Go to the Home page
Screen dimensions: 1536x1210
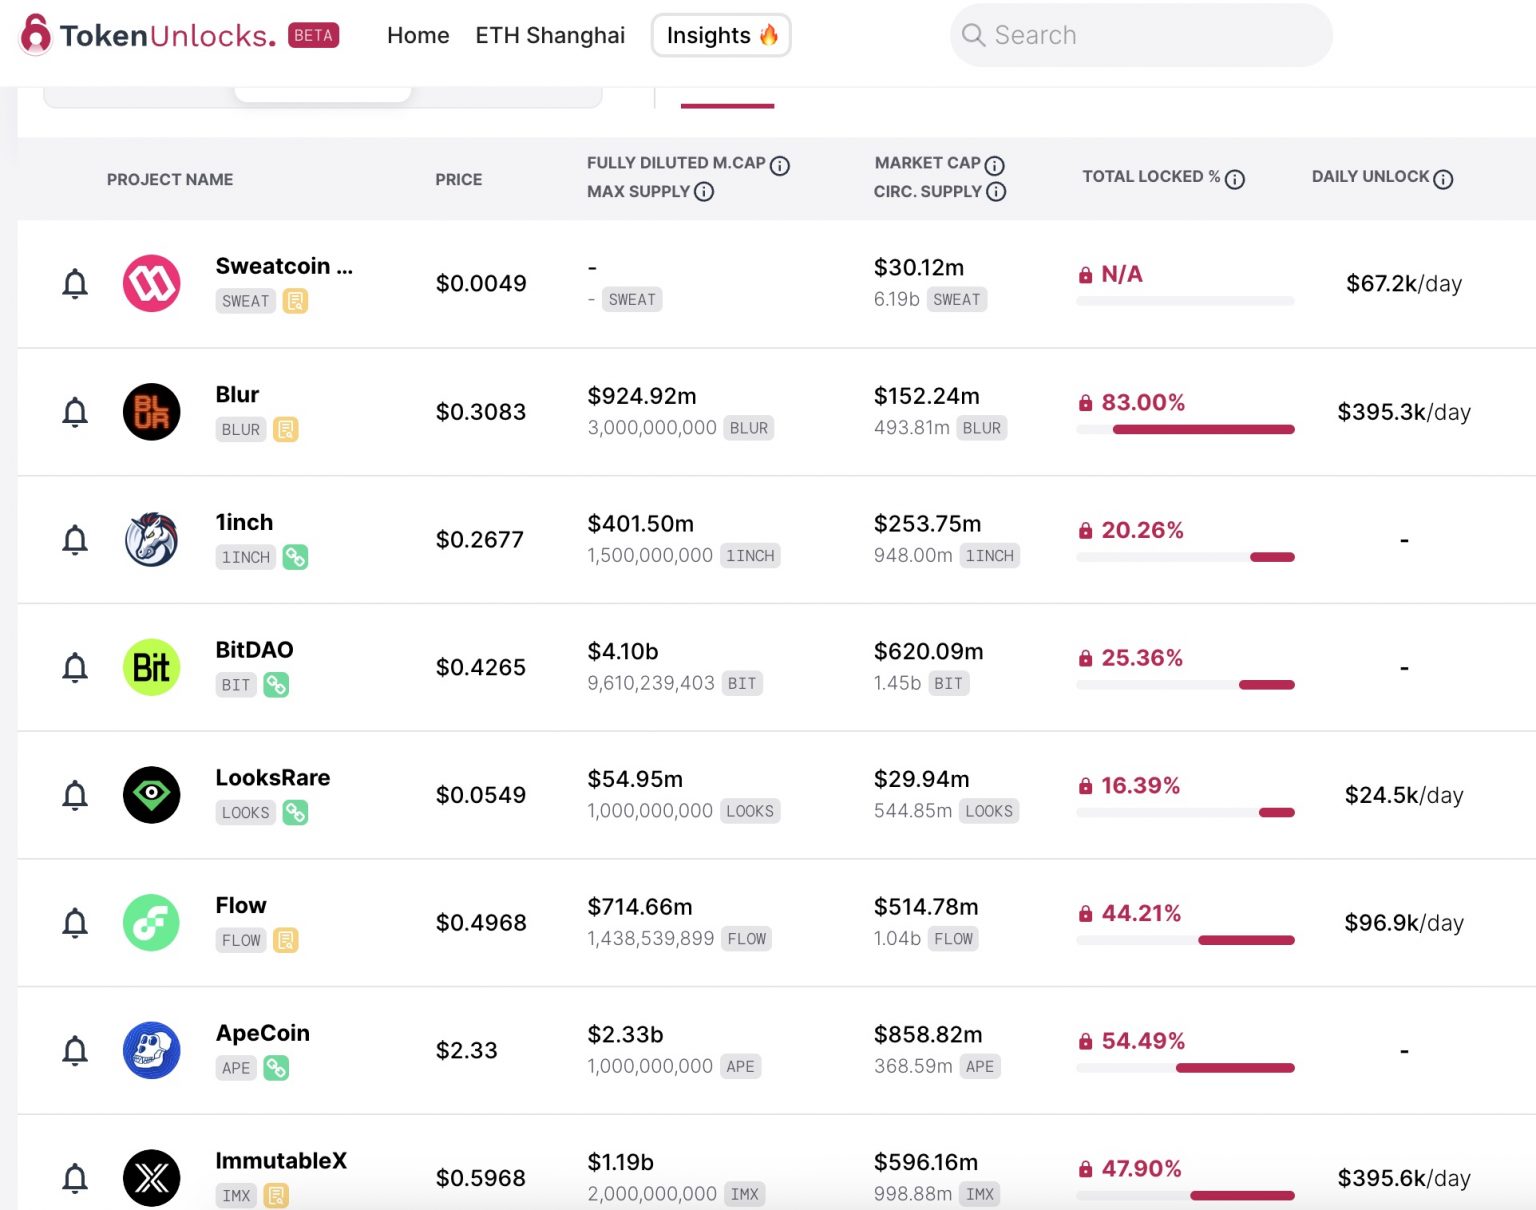(x=418, y=35)
